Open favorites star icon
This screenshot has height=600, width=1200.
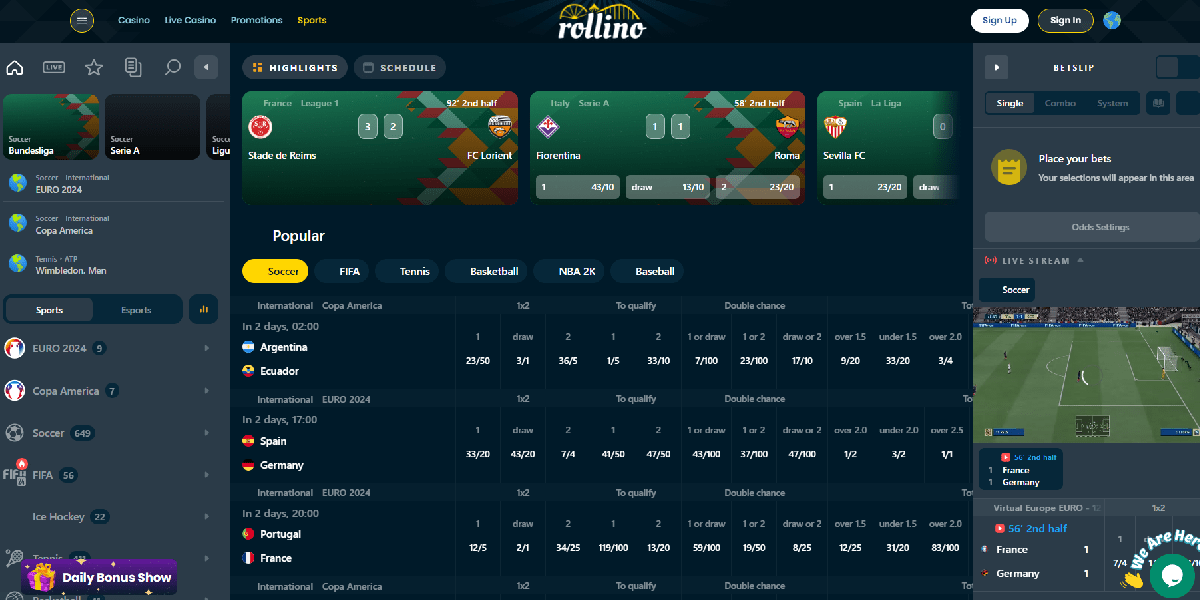coord(94,68)
